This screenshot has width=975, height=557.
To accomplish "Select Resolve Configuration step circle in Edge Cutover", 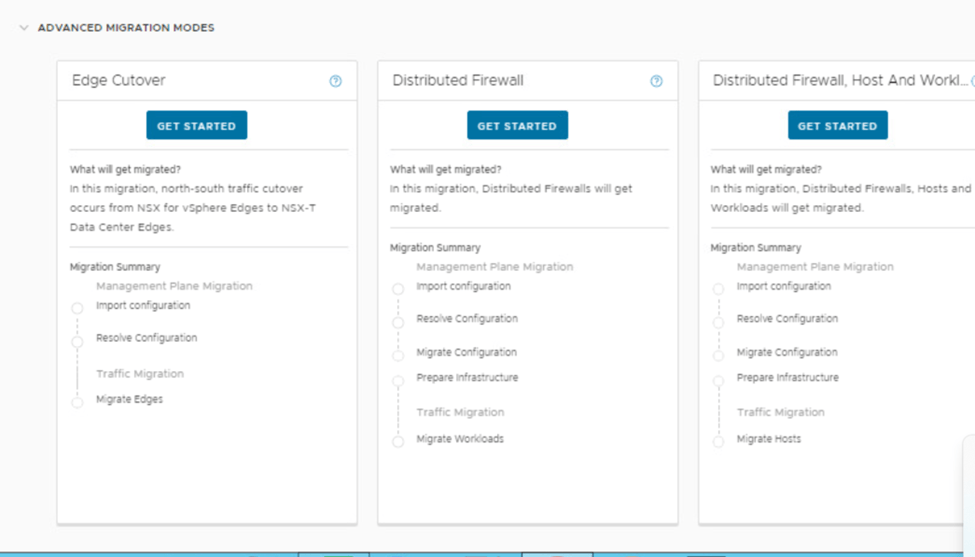I will [77, 342].
